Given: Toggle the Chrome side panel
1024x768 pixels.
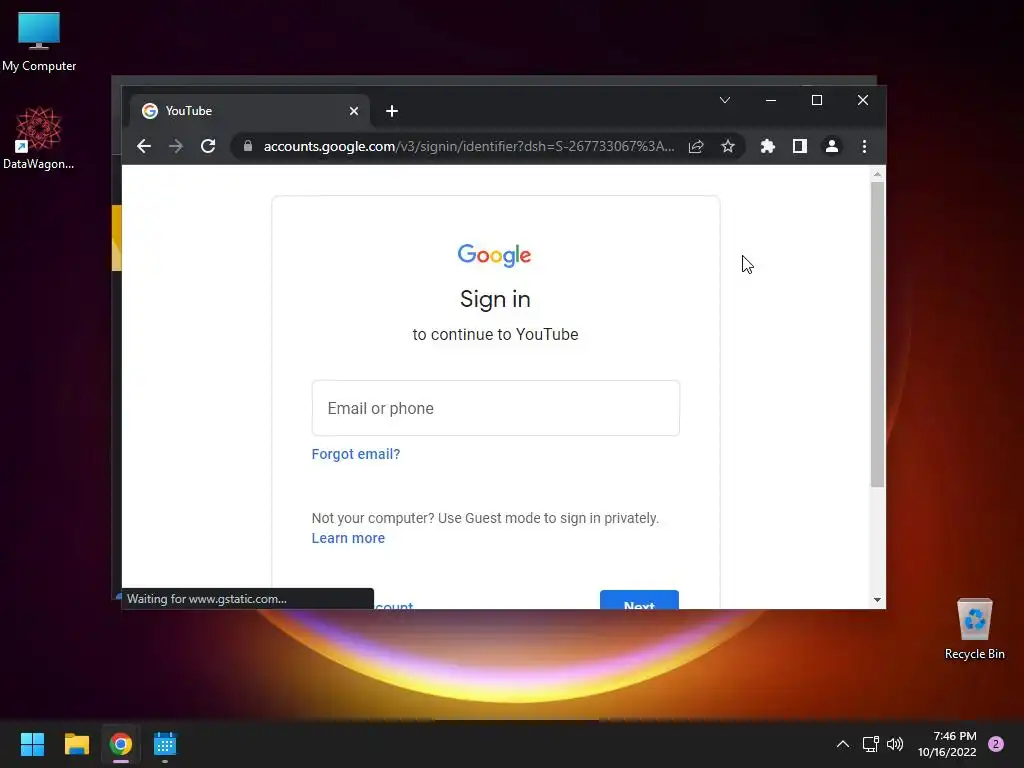Looking at the screenshot, I should pyautogui.click(x=799, y=146).
